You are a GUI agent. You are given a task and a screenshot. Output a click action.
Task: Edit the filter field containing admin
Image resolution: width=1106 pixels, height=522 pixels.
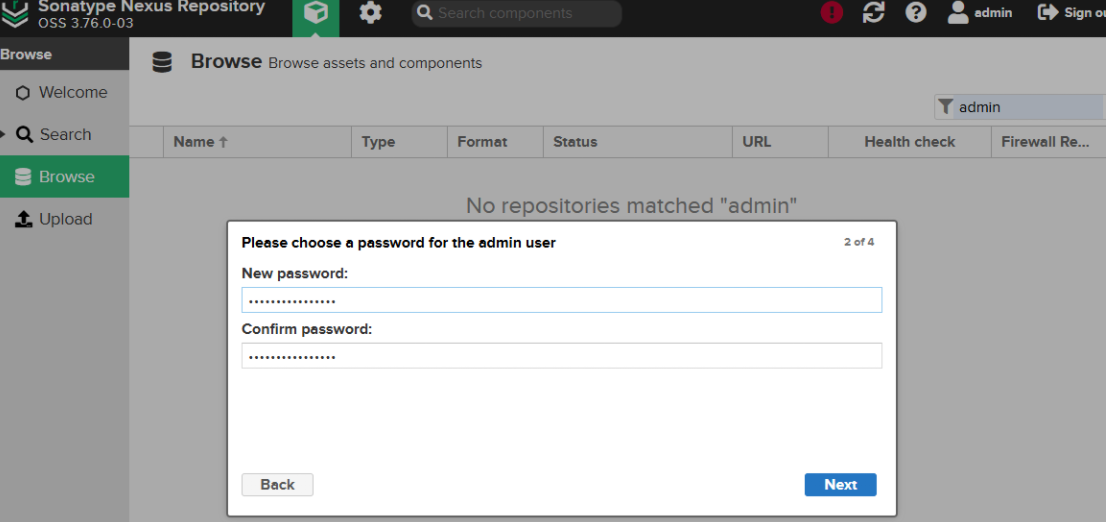pyautogui.click(x=1028, y=107)
